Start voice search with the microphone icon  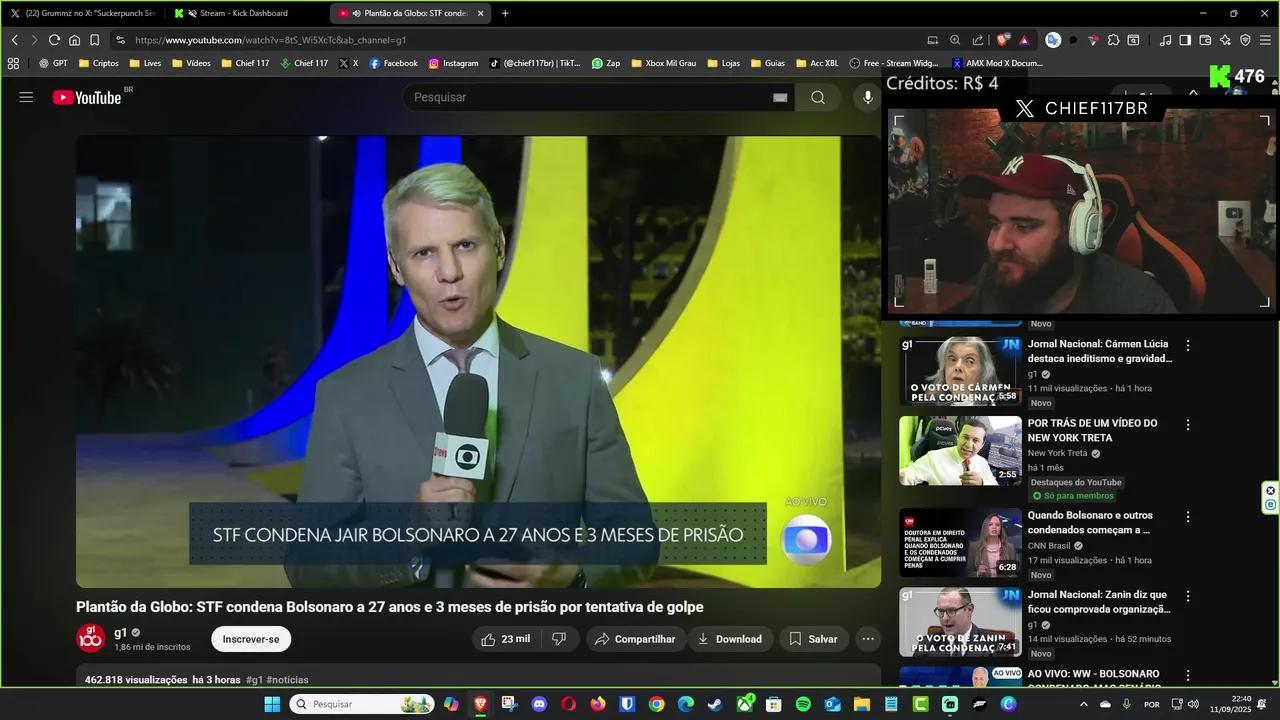point(868,97)
